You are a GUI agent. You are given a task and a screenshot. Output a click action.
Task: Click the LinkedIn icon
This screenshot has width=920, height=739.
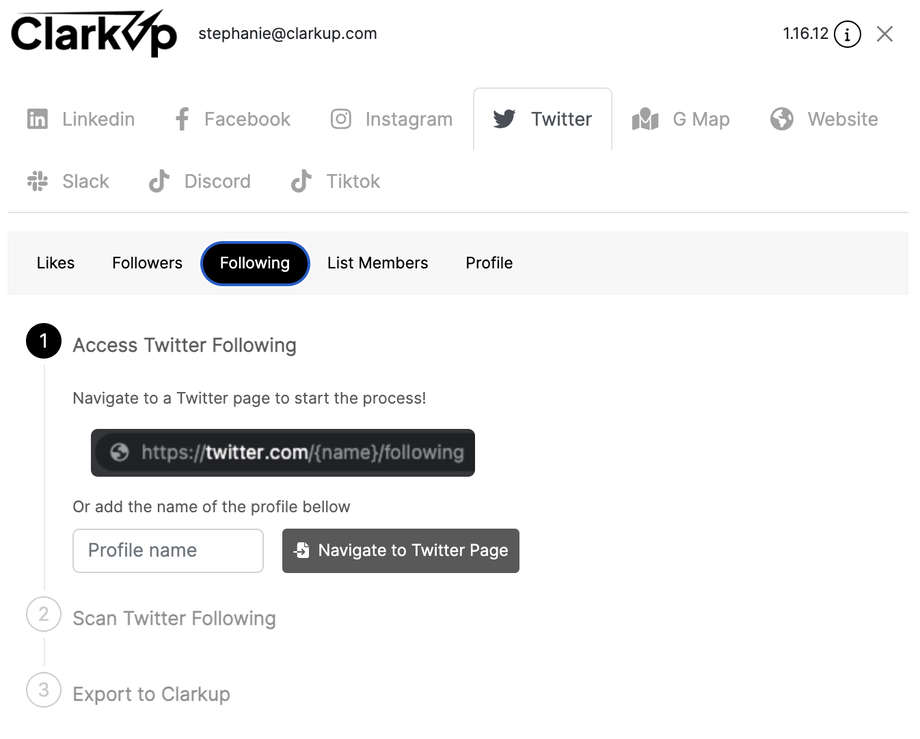tap(37, 120)
